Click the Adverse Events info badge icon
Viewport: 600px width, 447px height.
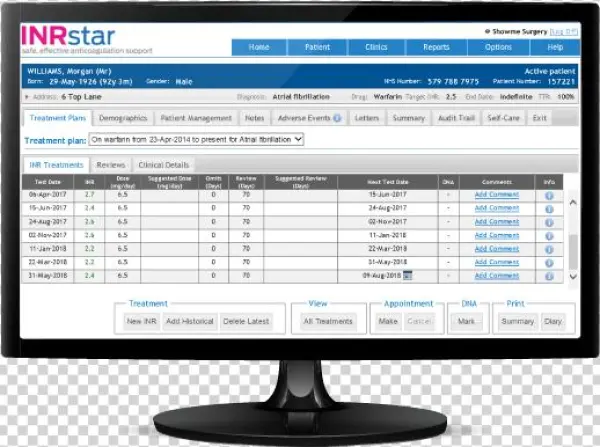pos(337,118)
